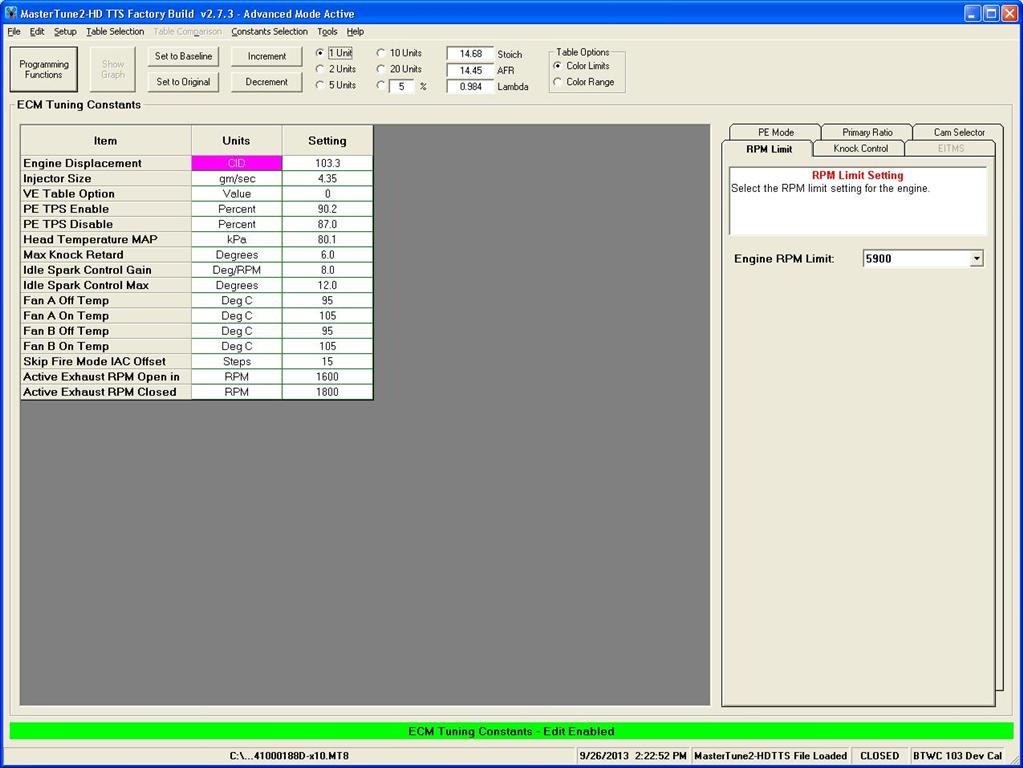
Task: Click Engine Displacement setting 103.3
Action: 328,163
